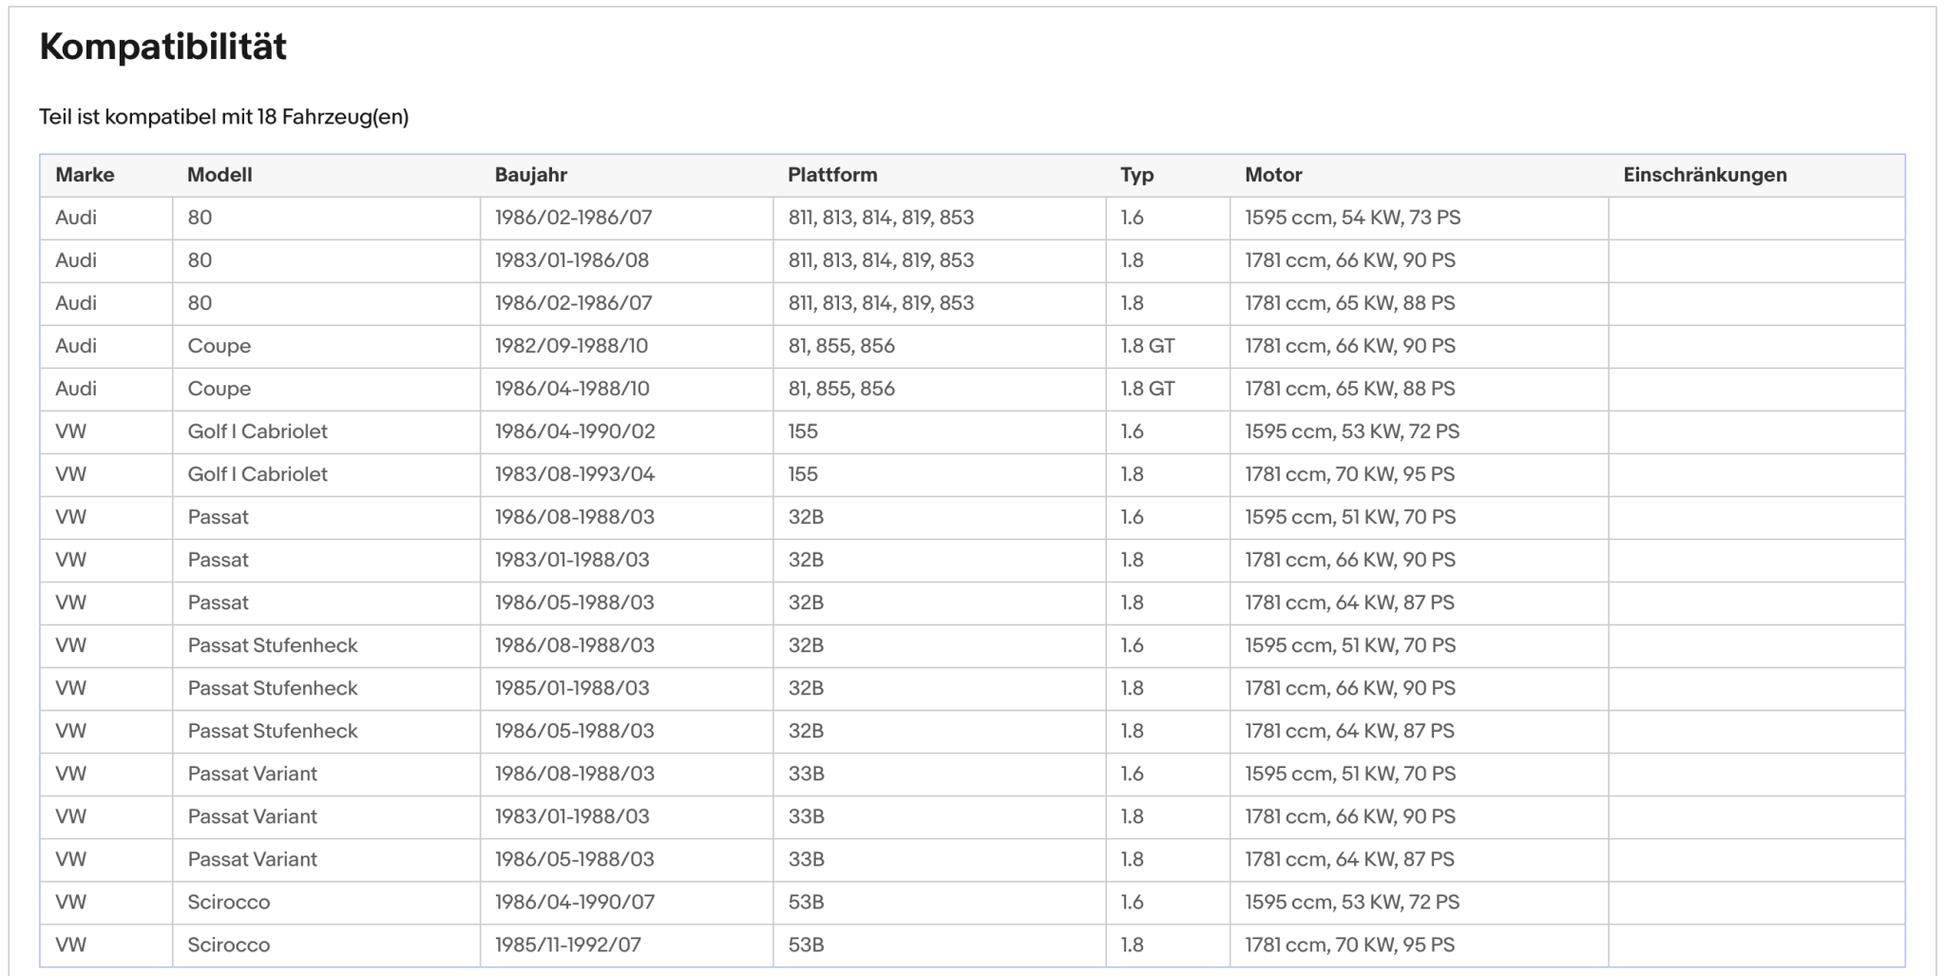
Task: Click the motor cell '1595 ccm, 54 KW, 73 PS'
Action: [x=1352, y=218]
